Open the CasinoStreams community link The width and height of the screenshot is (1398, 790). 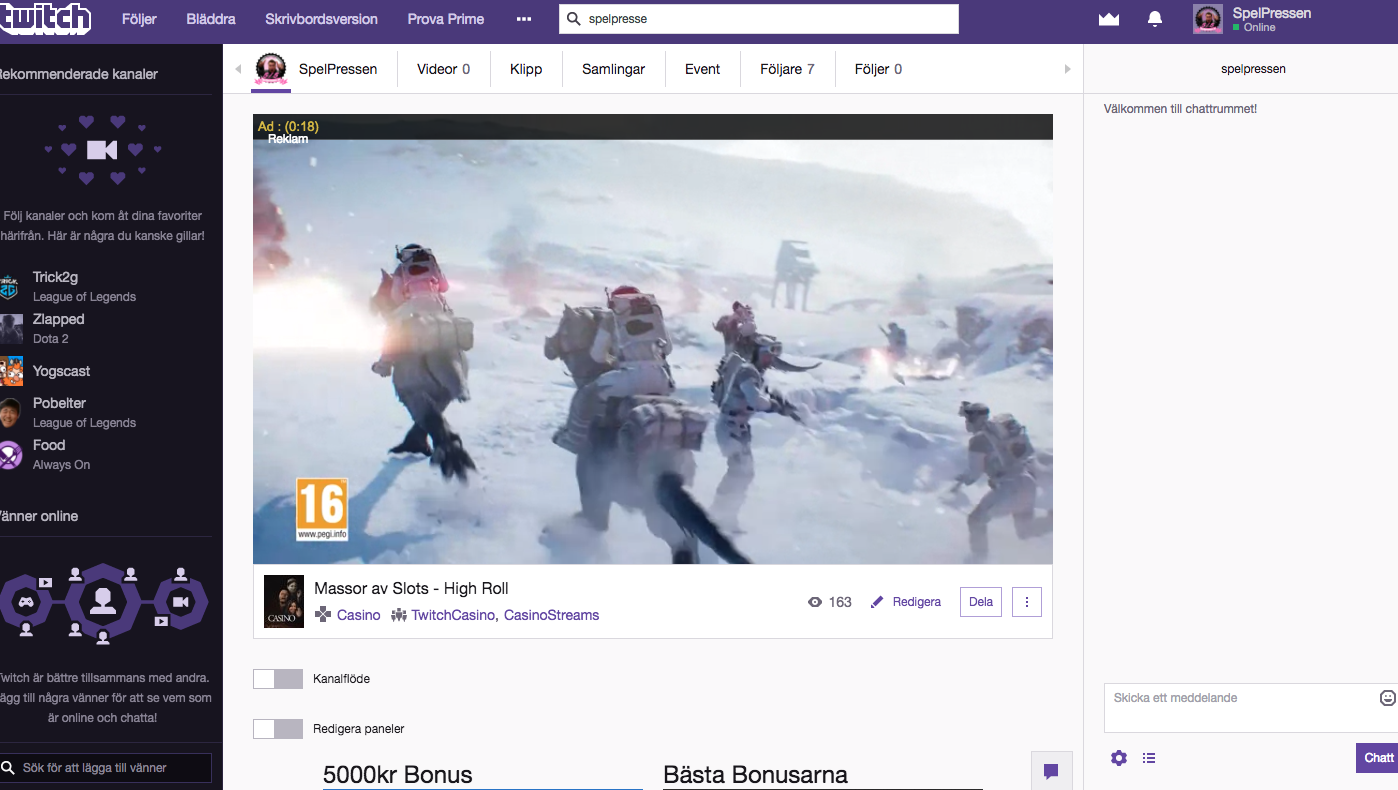click(551, 615)
